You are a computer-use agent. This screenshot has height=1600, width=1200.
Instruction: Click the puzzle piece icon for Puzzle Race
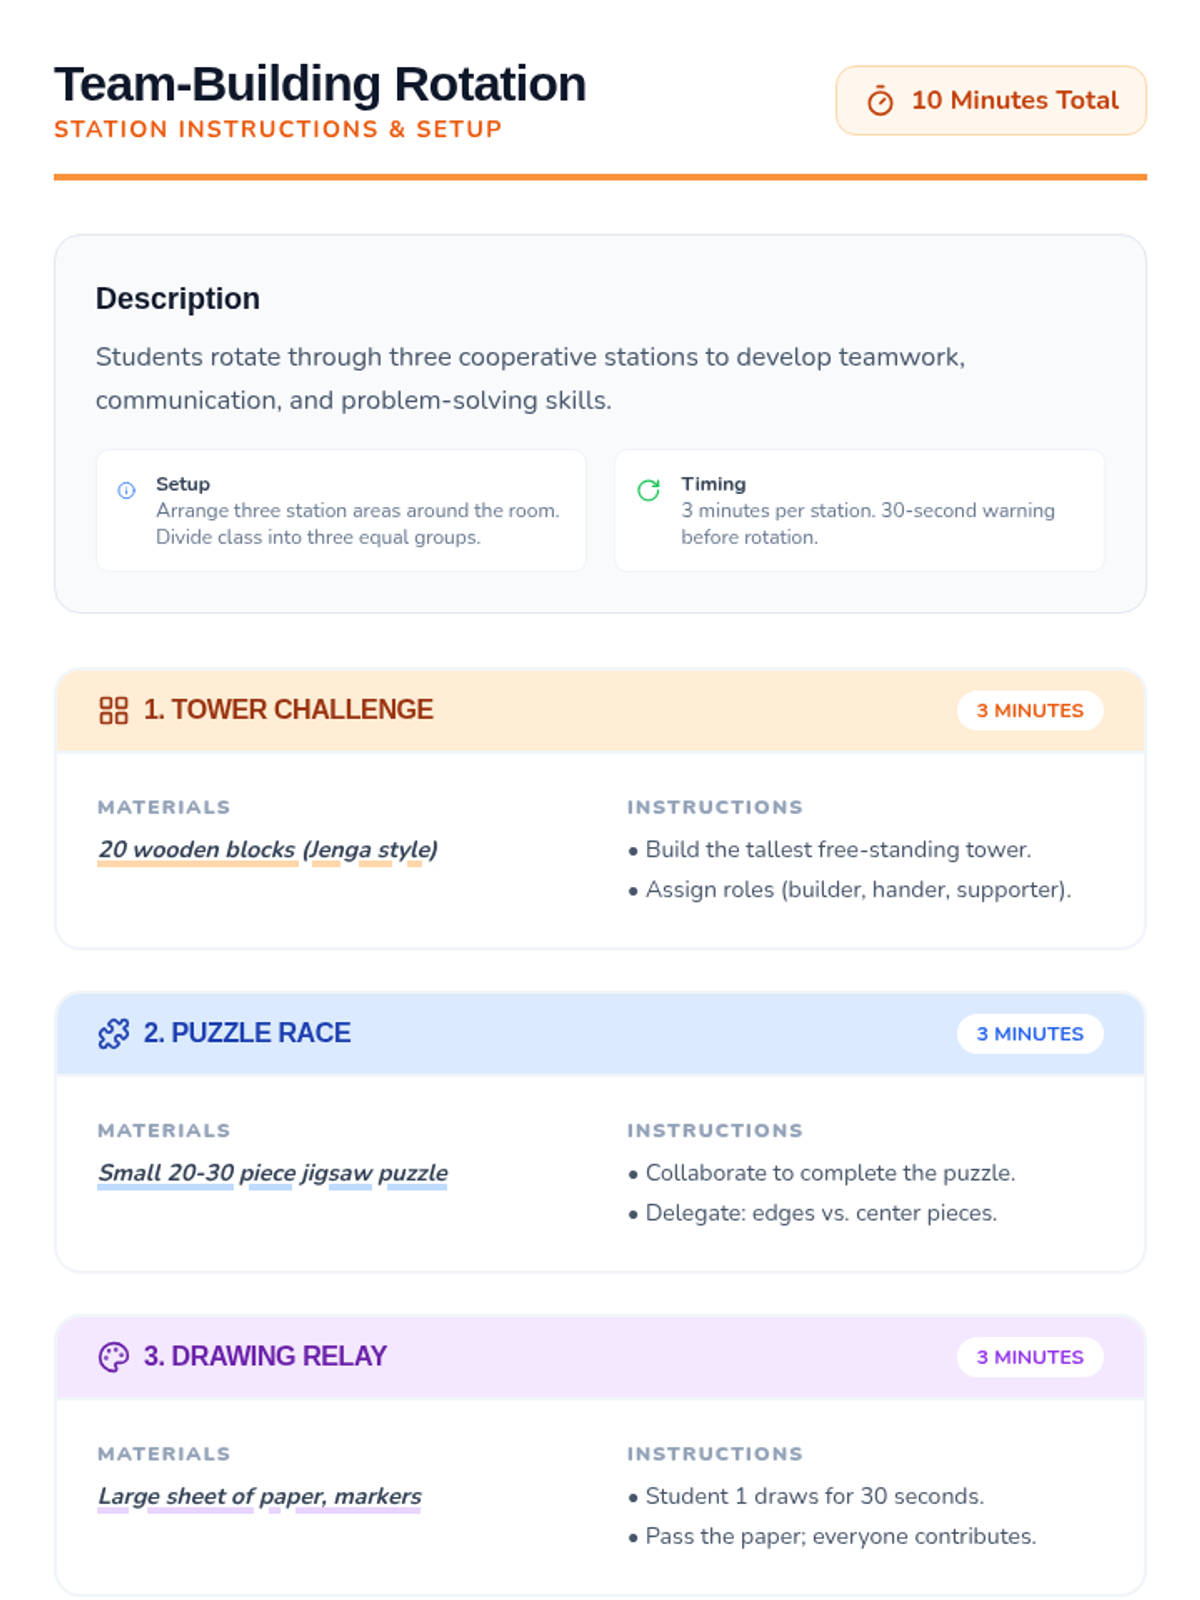click(114, 1033)
